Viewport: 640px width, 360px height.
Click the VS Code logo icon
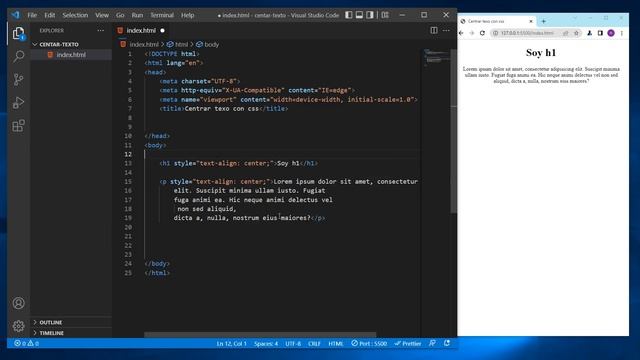click(16, 15)
